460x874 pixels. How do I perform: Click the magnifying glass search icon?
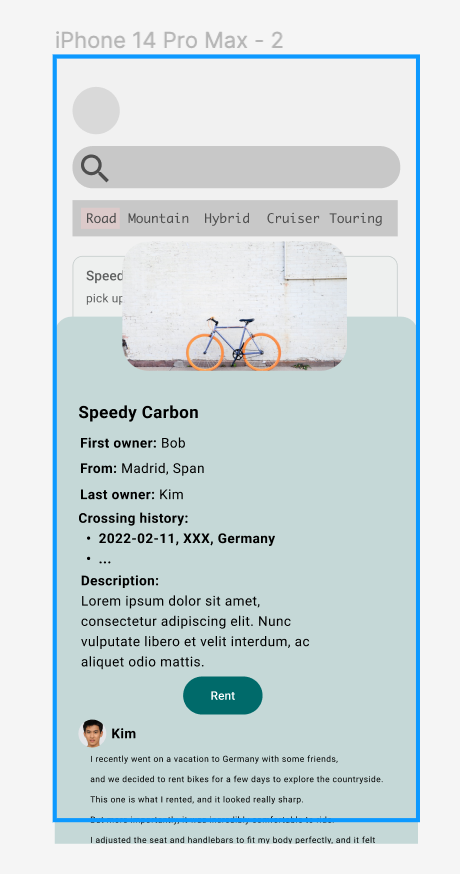95,168
